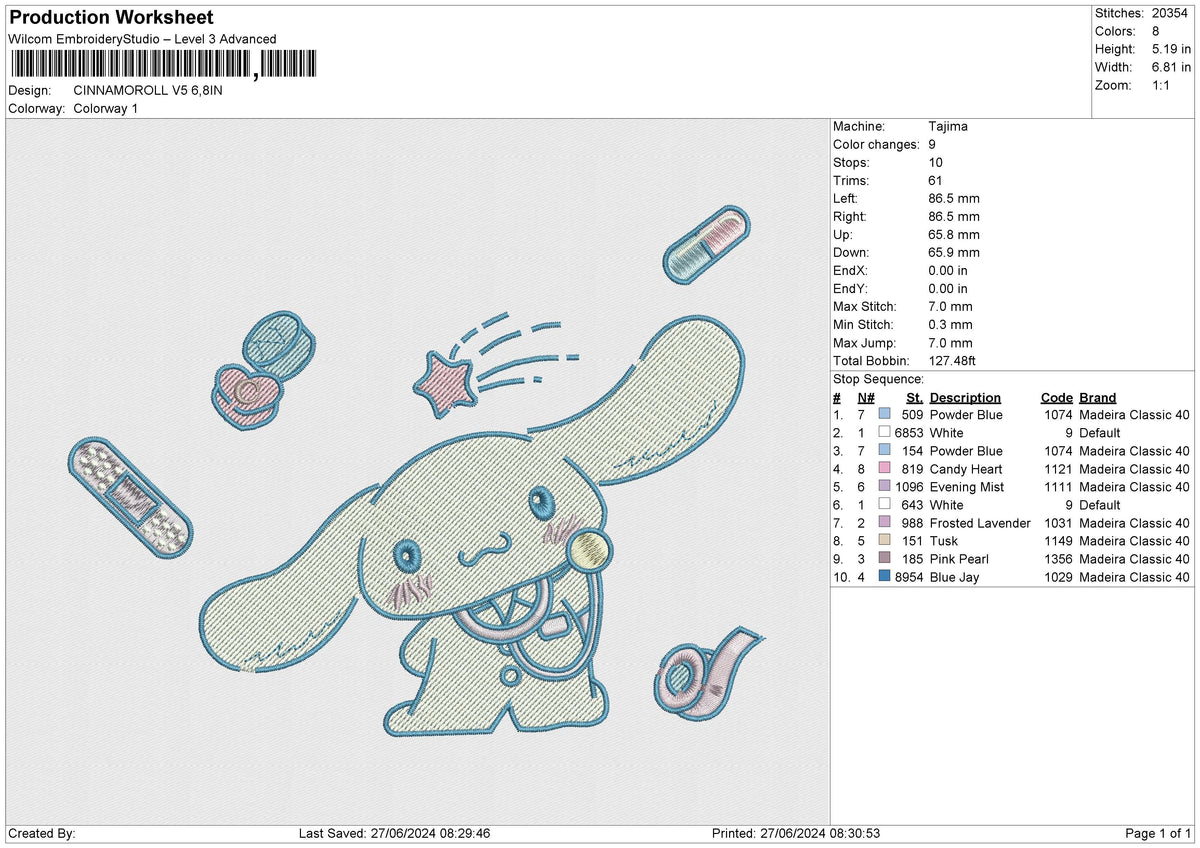Image resolution: width=1200 pixels, height=848 pixels.
Task: Click 'Wilcom EmbroideryStudio – Level 3 Advanced' text
Action: click(x=142, y=39)
